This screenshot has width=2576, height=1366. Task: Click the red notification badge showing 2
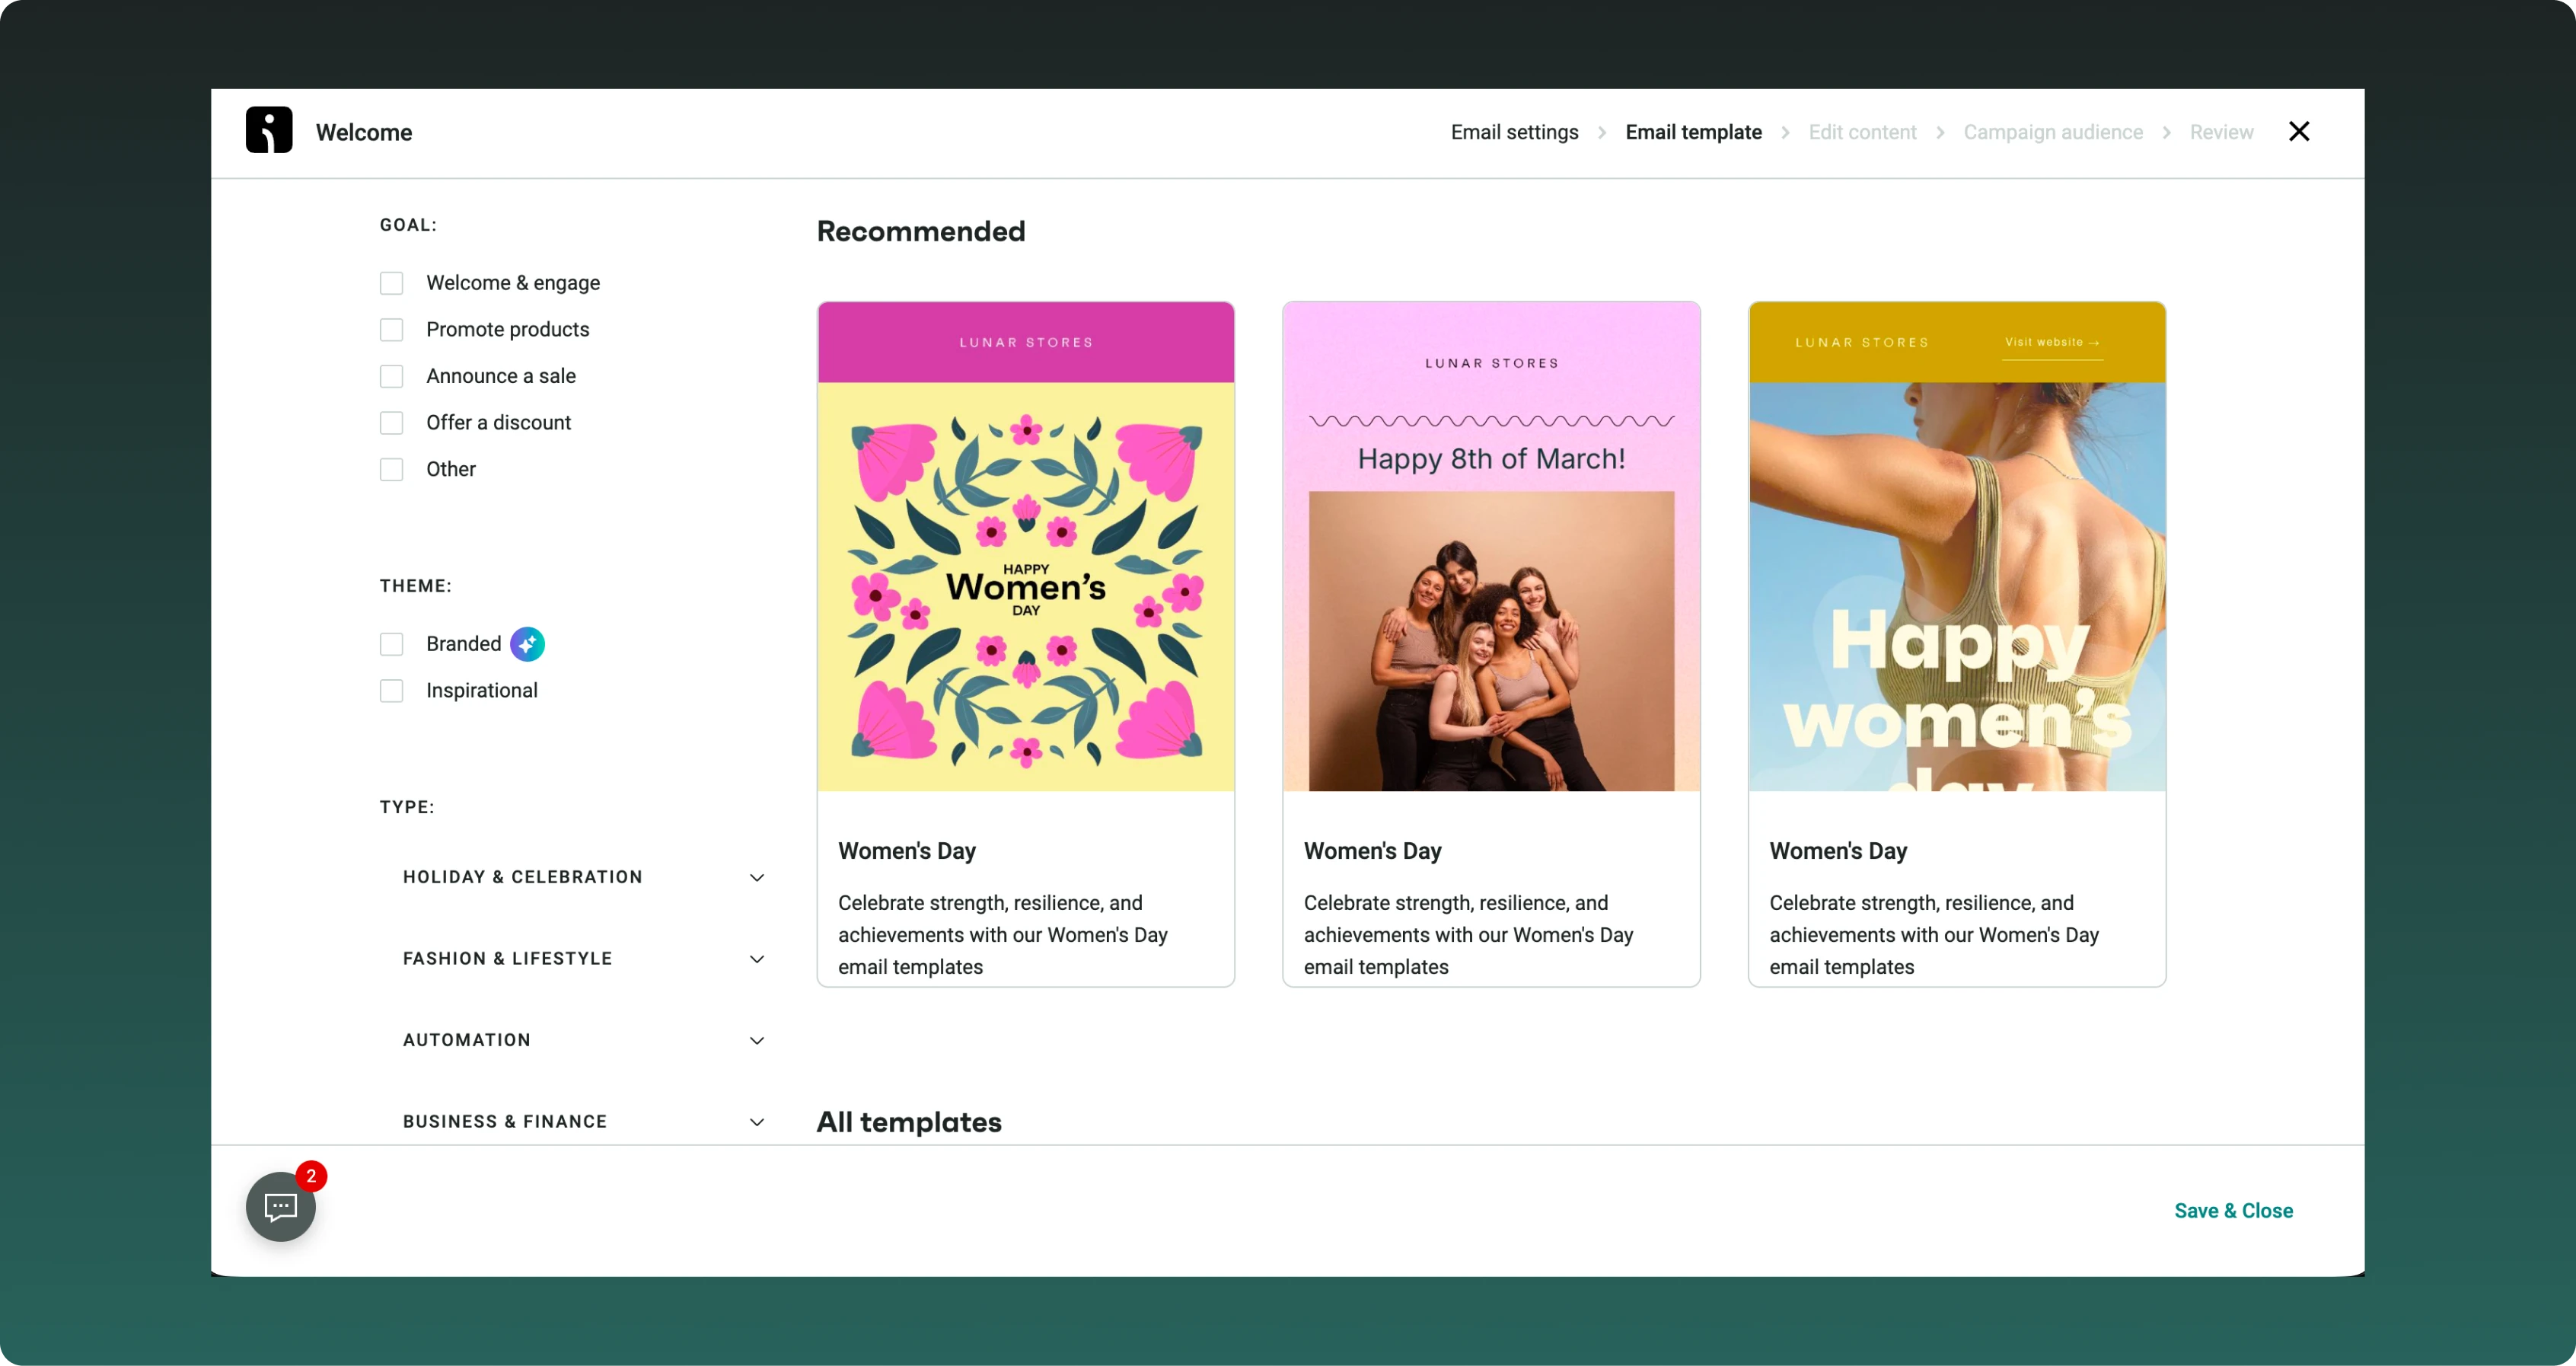click(311, 1176)
